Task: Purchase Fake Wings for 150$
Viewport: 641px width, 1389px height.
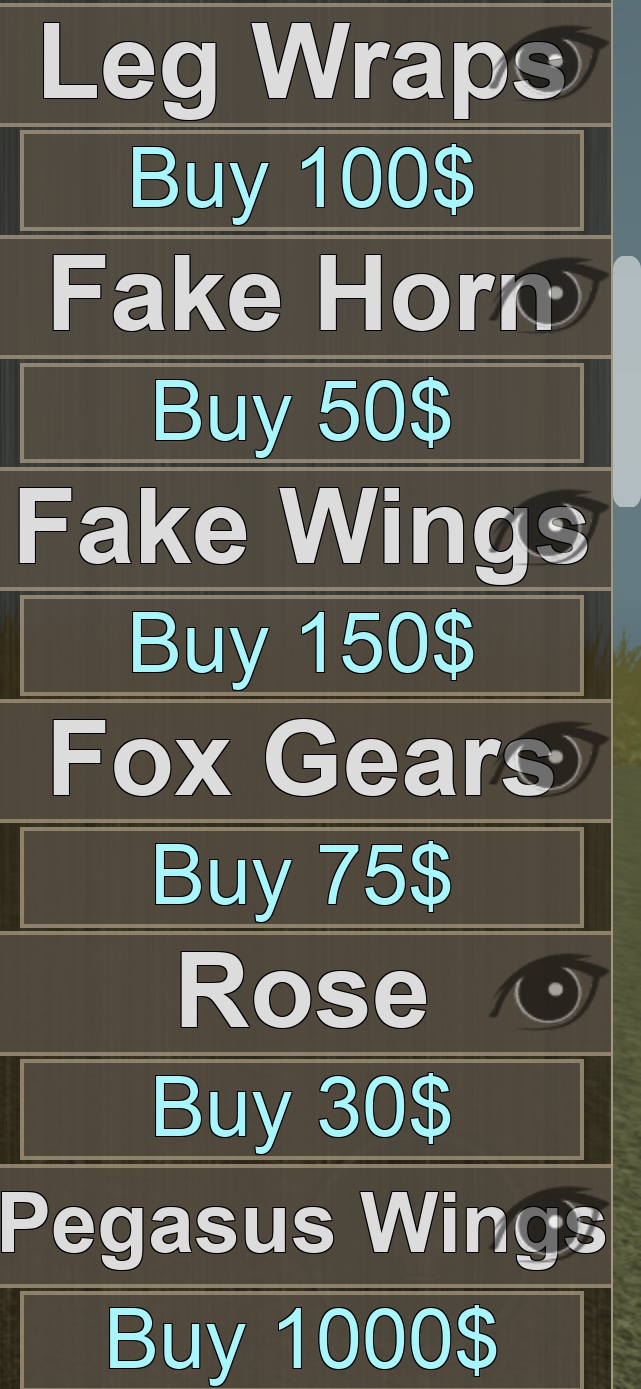Action: [x=302, y=645]
